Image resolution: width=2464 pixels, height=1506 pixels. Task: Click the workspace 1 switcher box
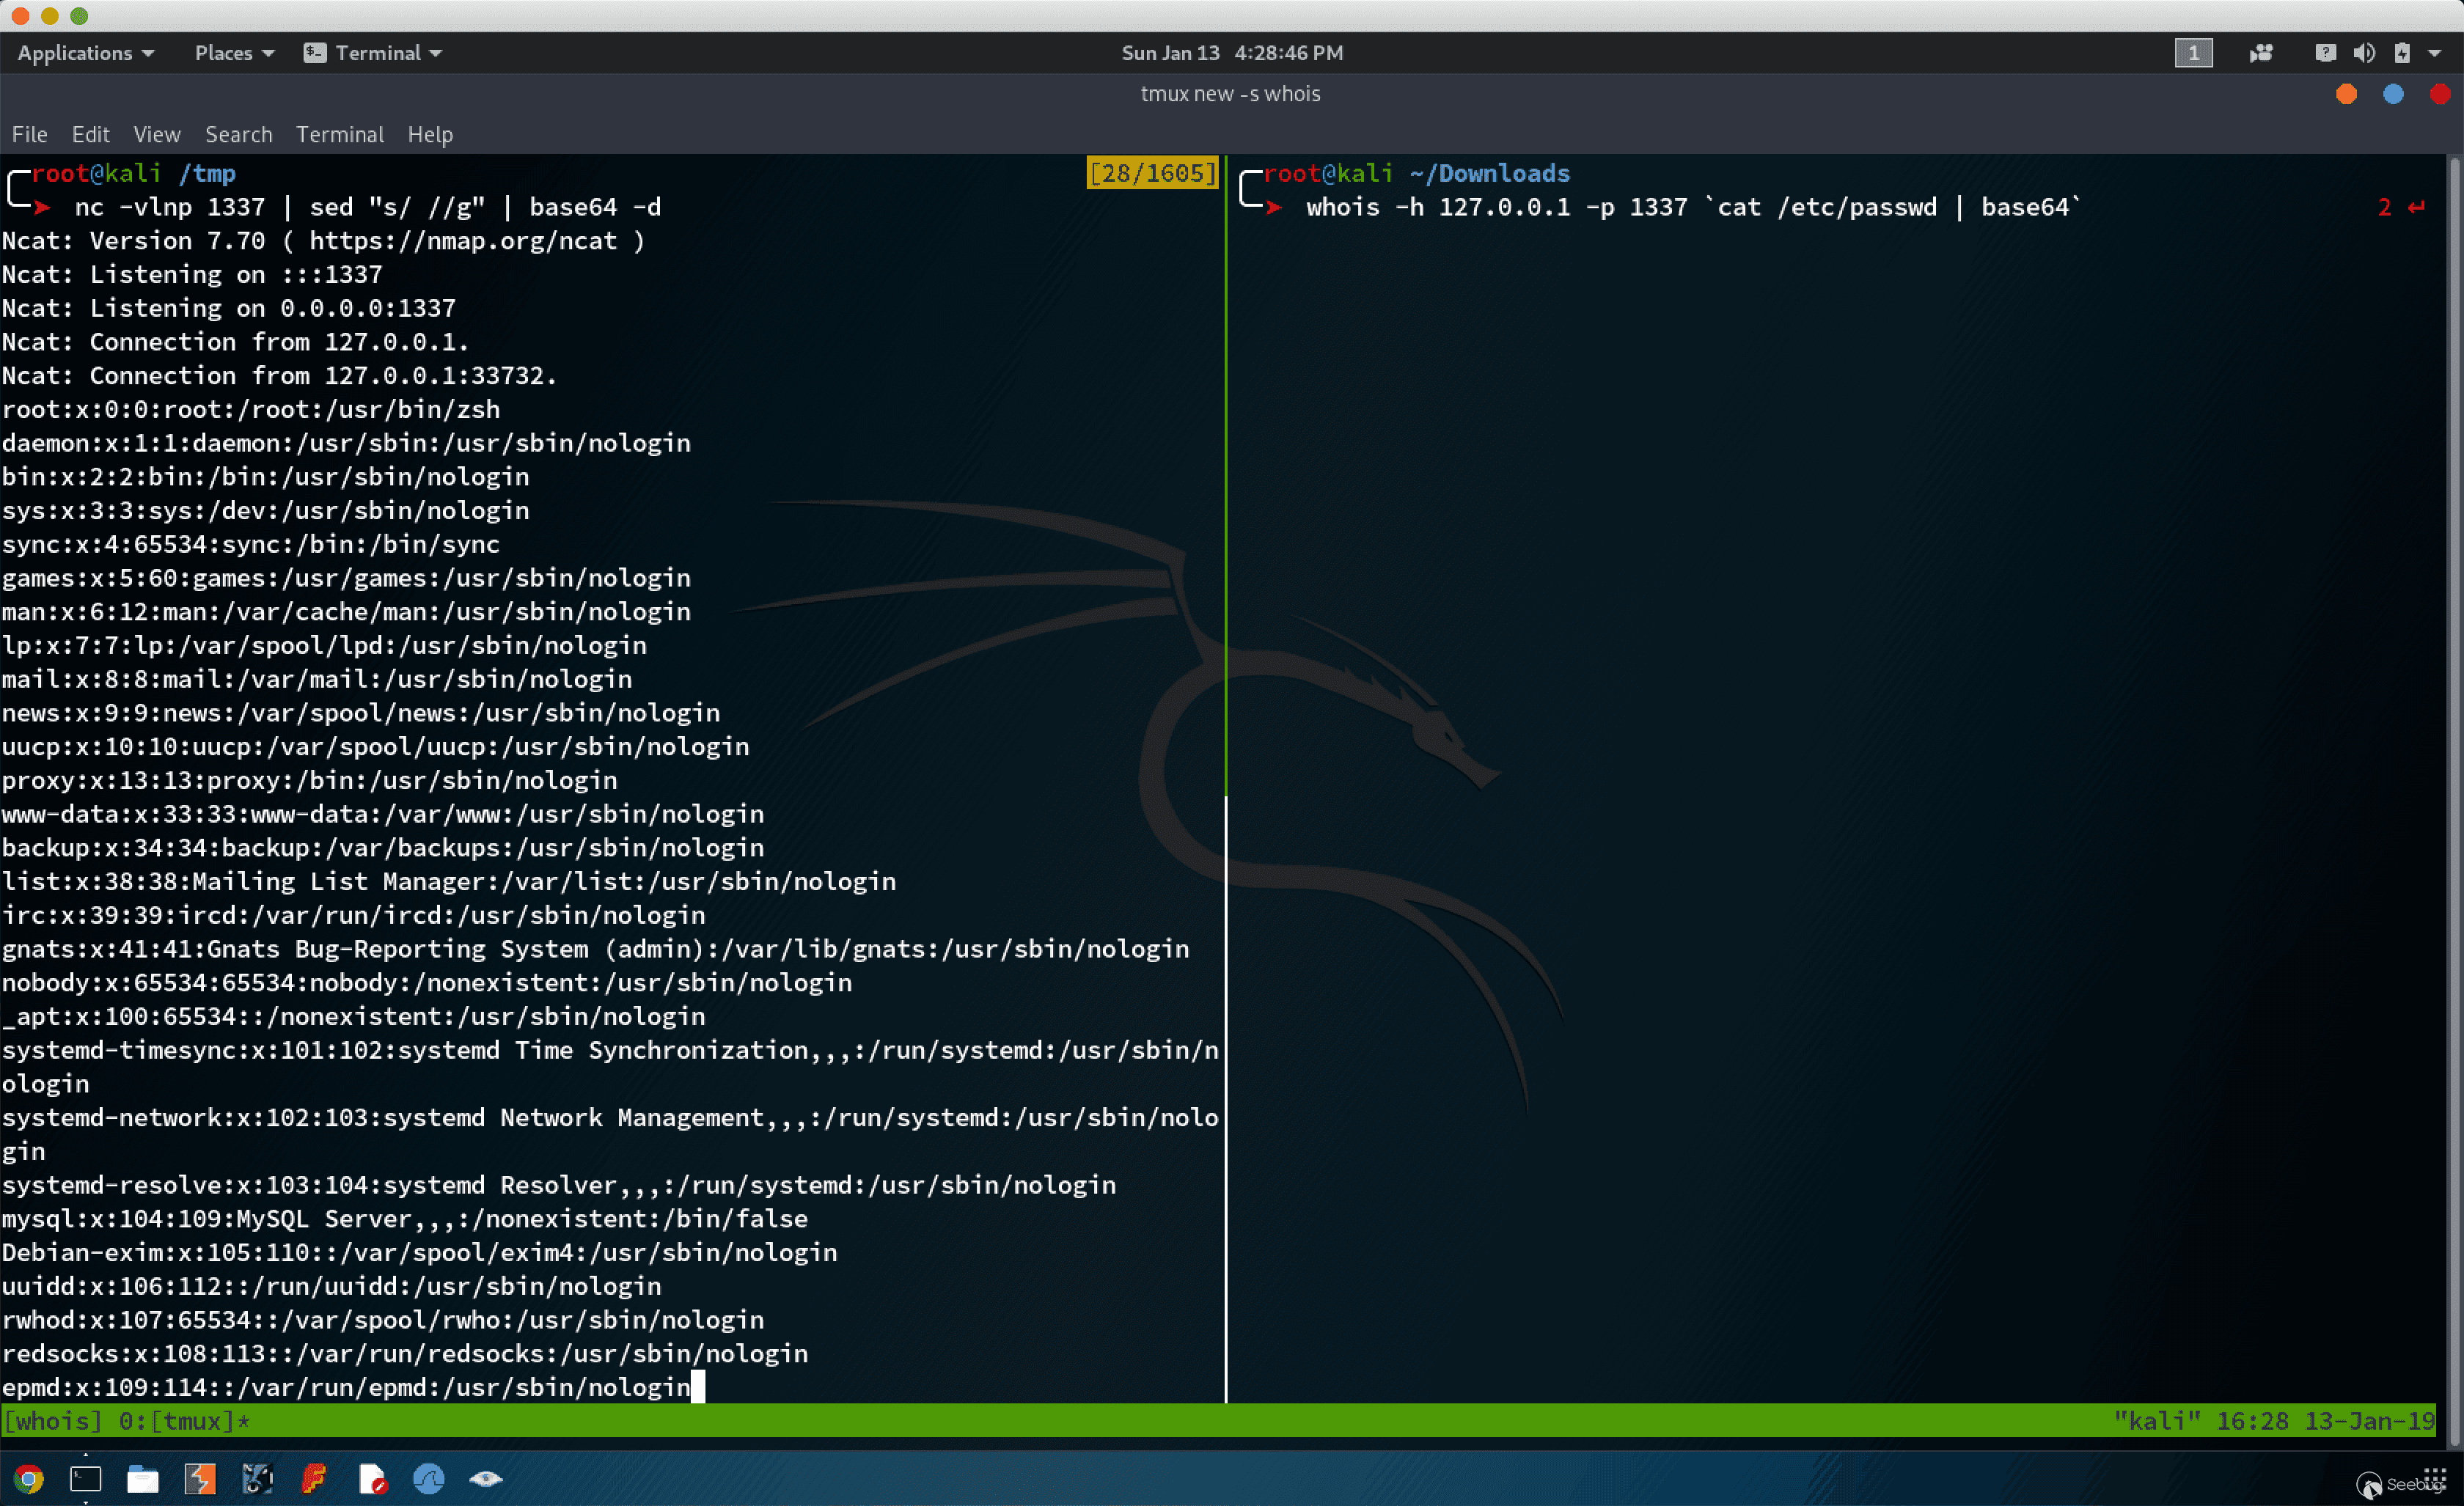coord(2193,53)
